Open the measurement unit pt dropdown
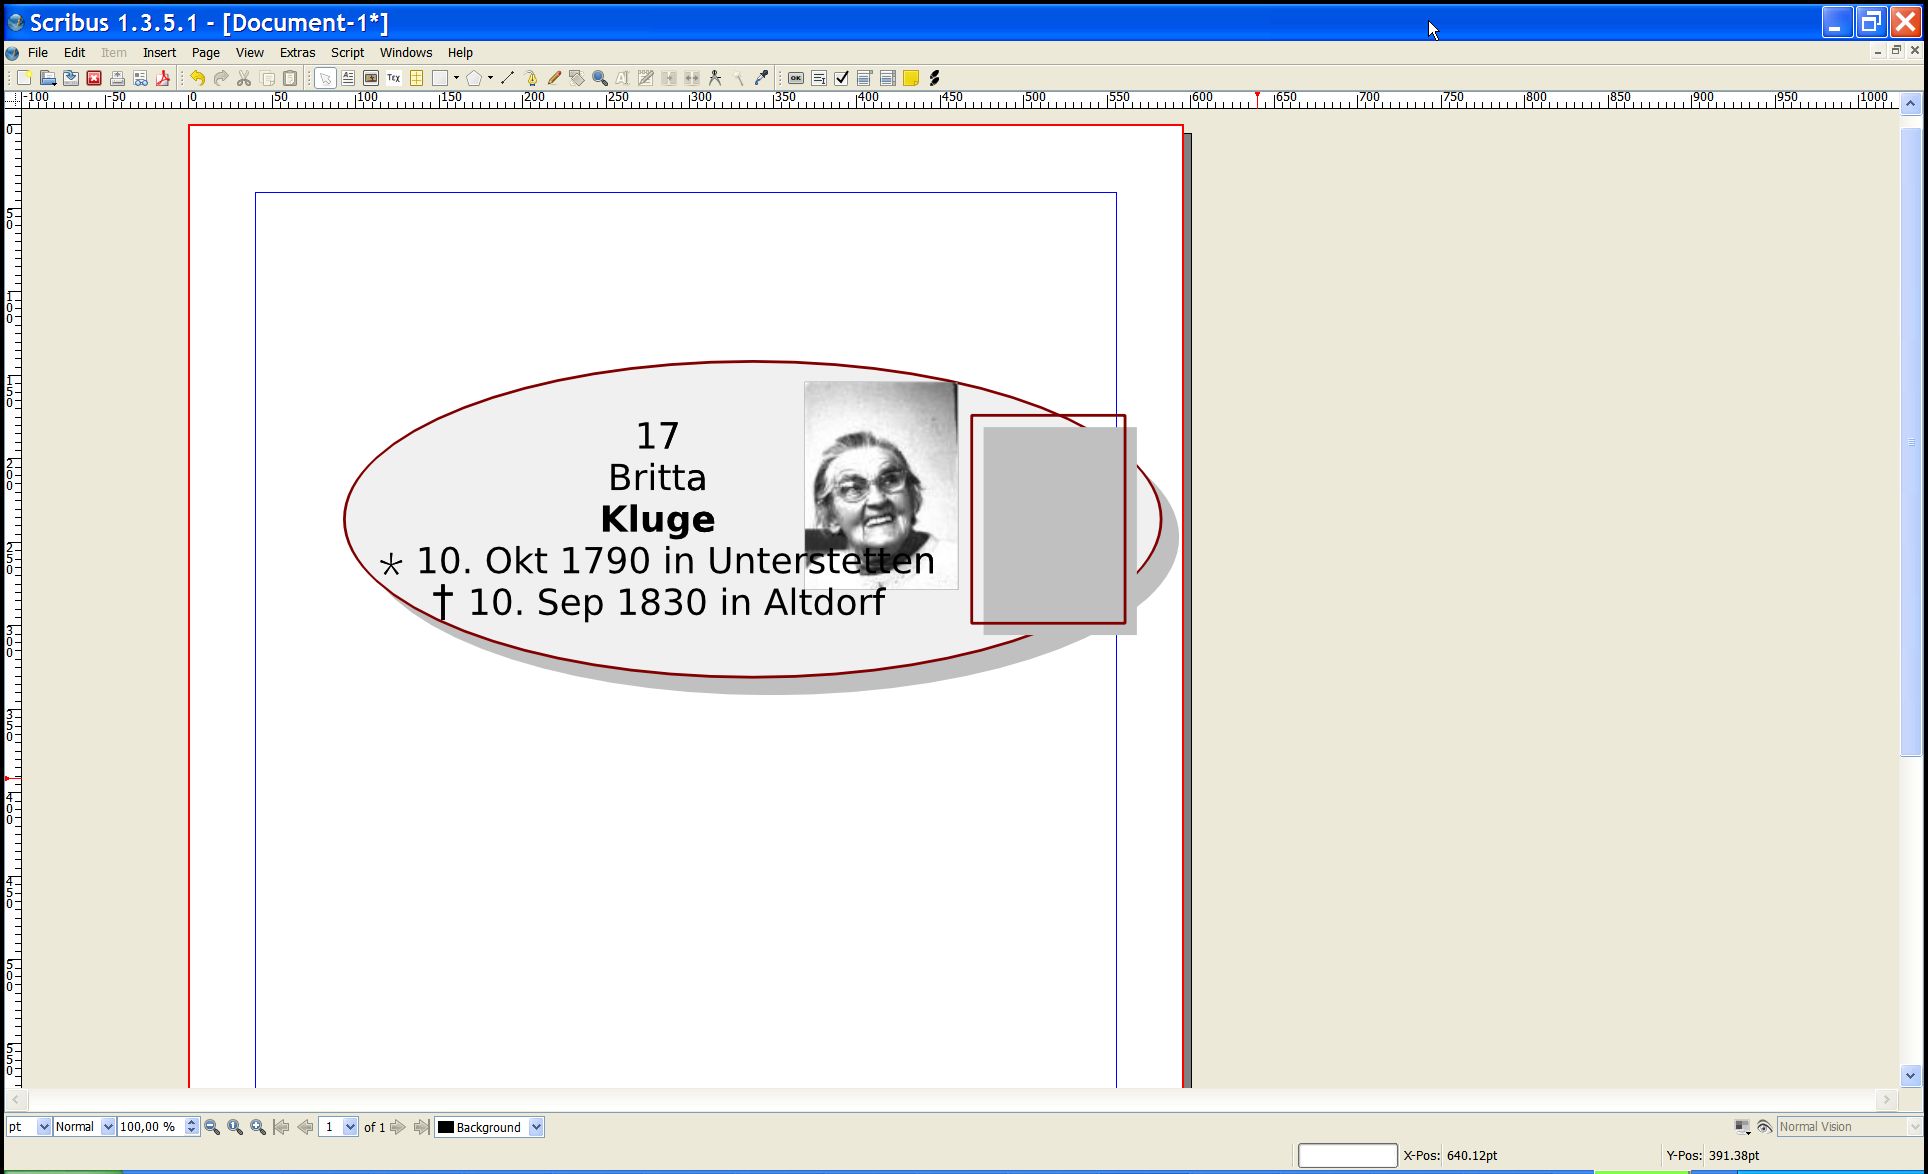 (43, 1127)
